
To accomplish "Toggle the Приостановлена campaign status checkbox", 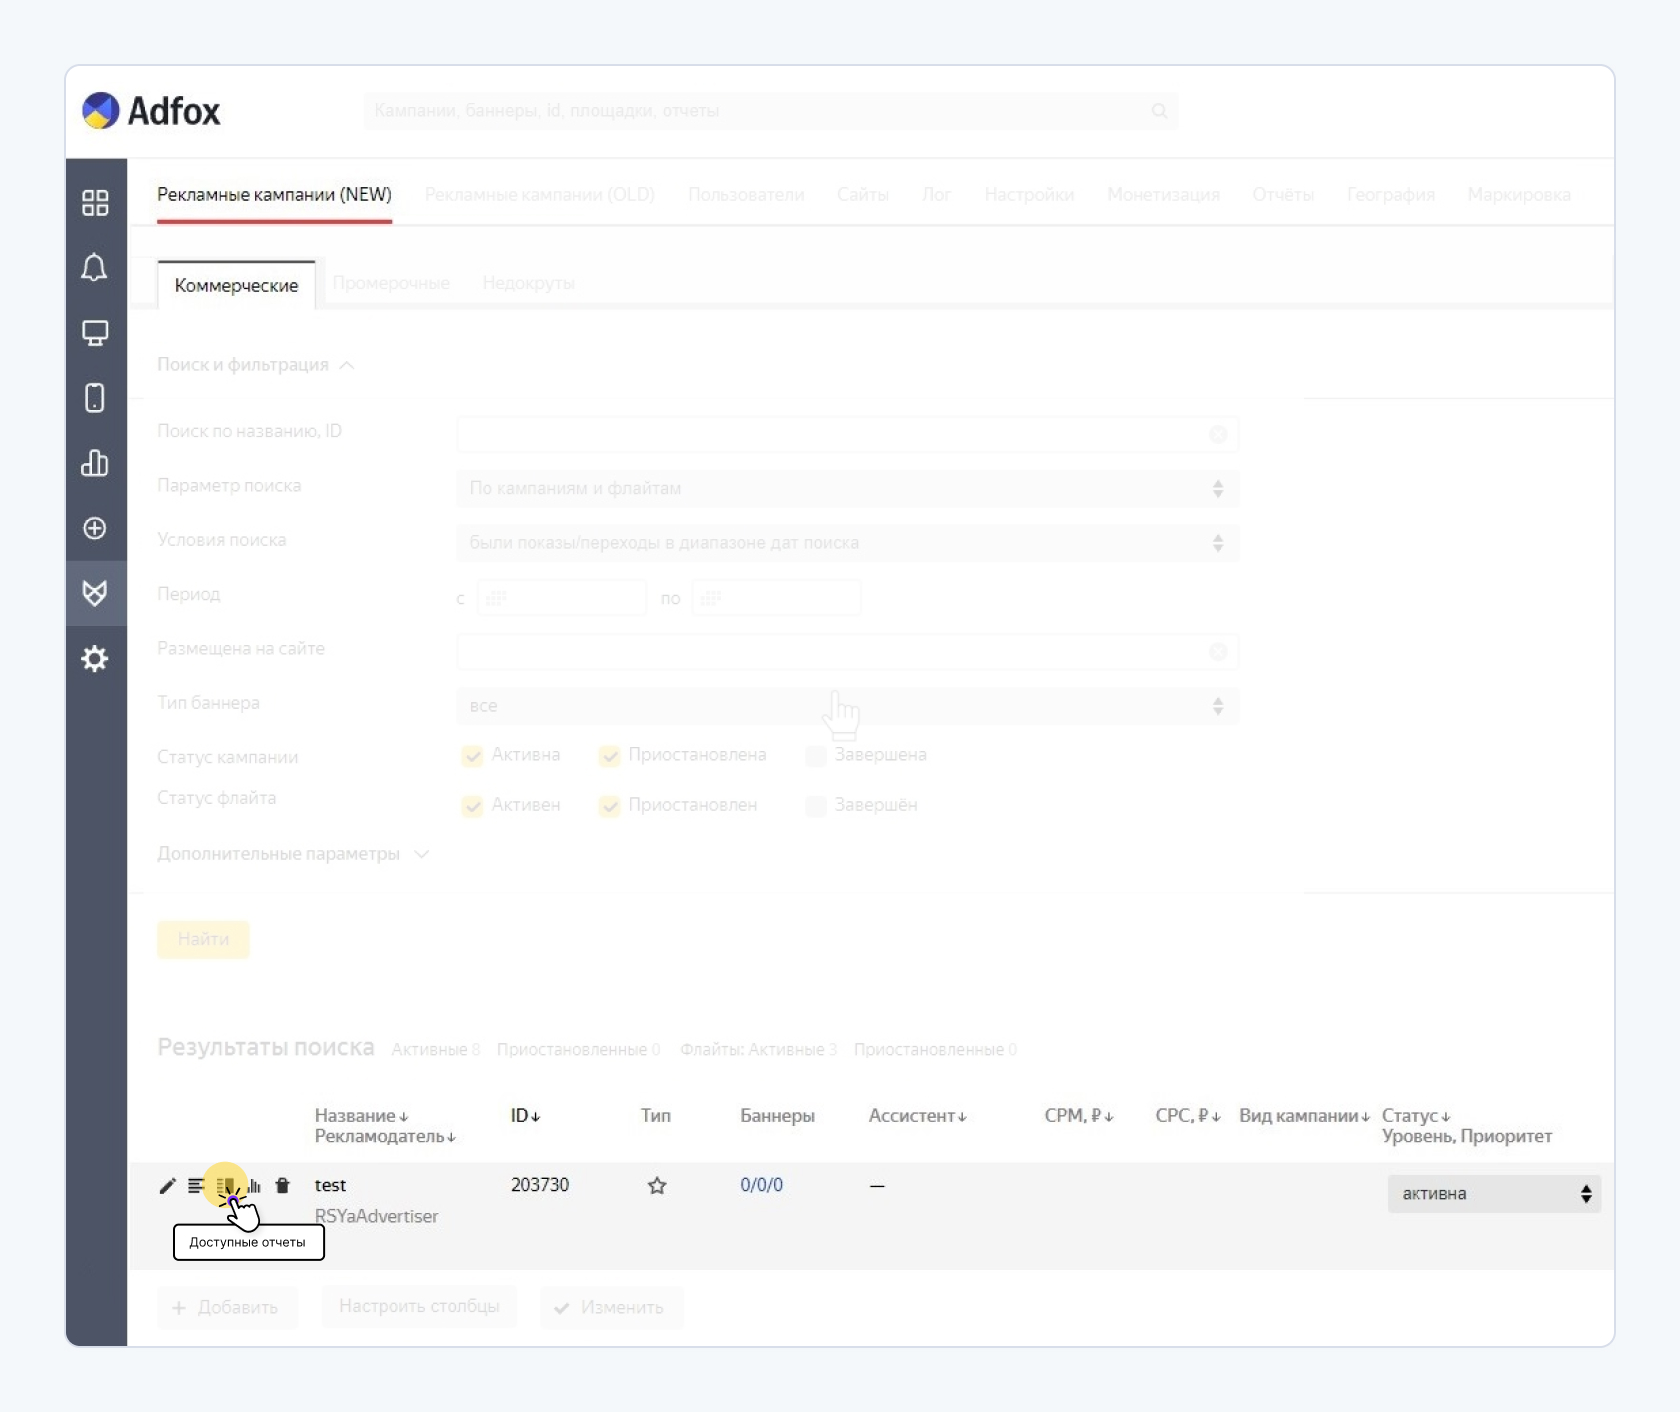I will pyautogui.click(x=609, y=756).
